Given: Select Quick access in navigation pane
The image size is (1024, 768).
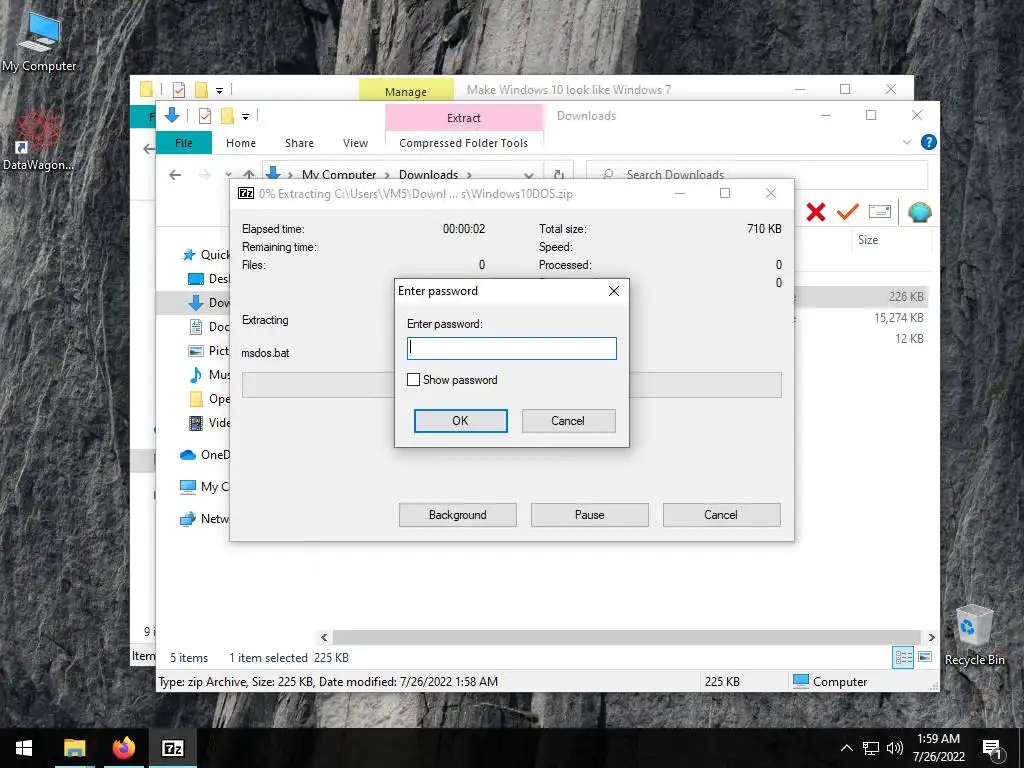Looking at the screenshot, I should click(x=206, y=255).
